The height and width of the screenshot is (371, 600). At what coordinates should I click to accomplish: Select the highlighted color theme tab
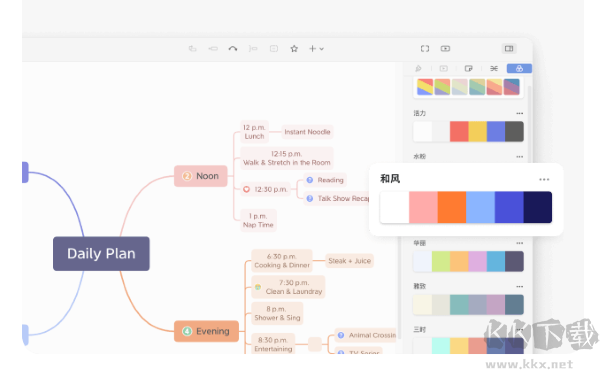coord(519,68)
